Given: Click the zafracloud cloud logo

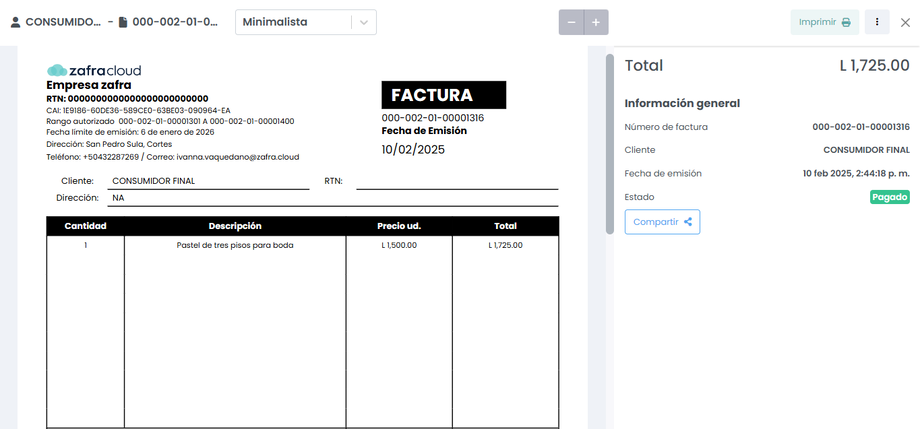Looking at the screenshot, I should pyautogui.click(x=57, y=70).
